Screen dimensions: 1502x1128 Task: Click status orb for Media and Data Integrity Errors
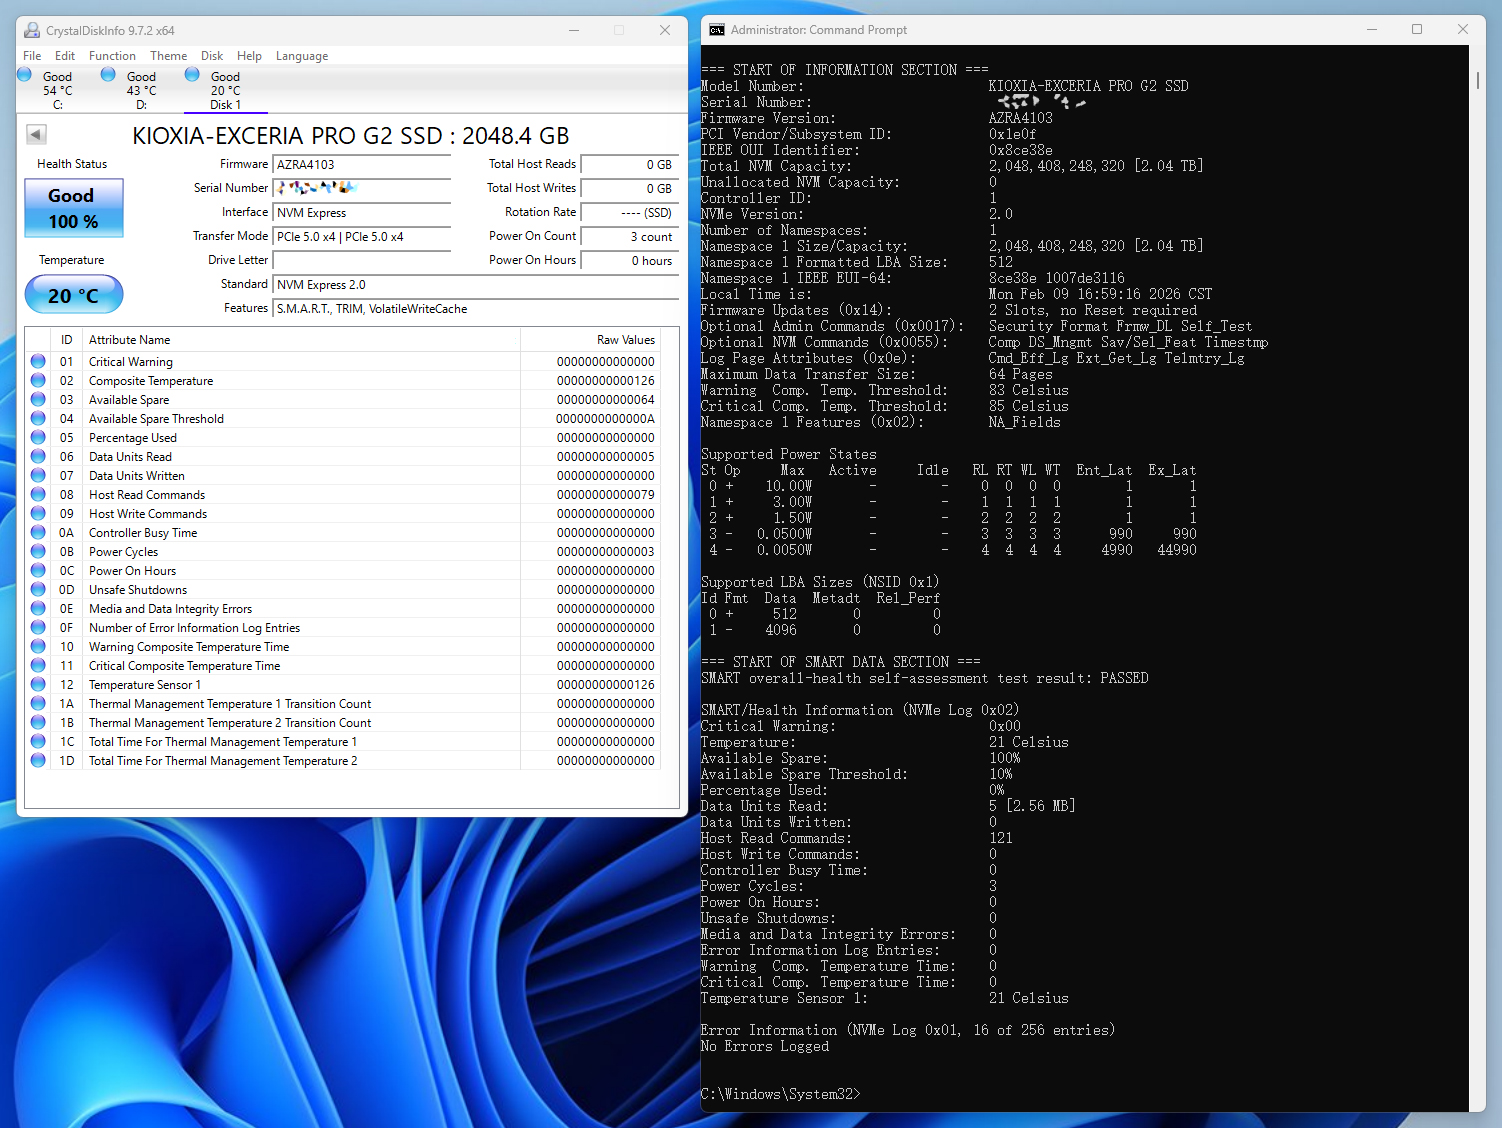coord(38,608)
